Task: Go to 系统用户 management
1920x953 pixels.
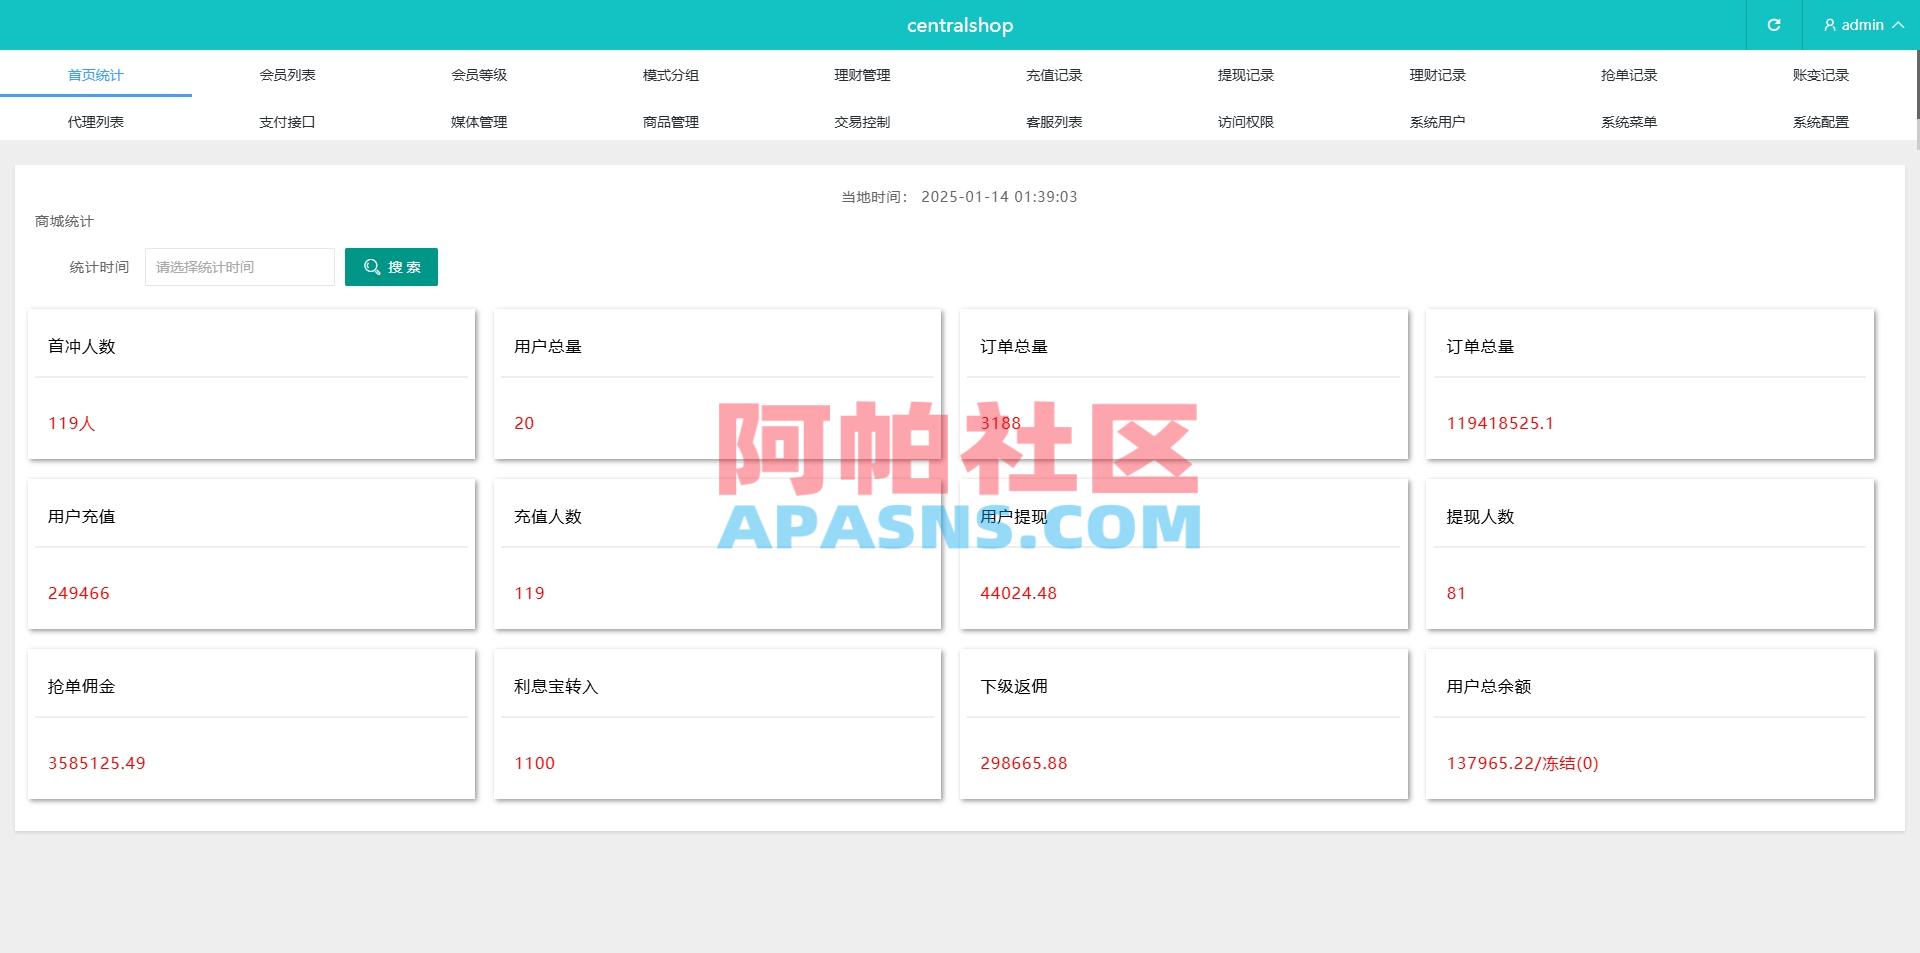Action: pyautogui.click(x=1437, y=121)
